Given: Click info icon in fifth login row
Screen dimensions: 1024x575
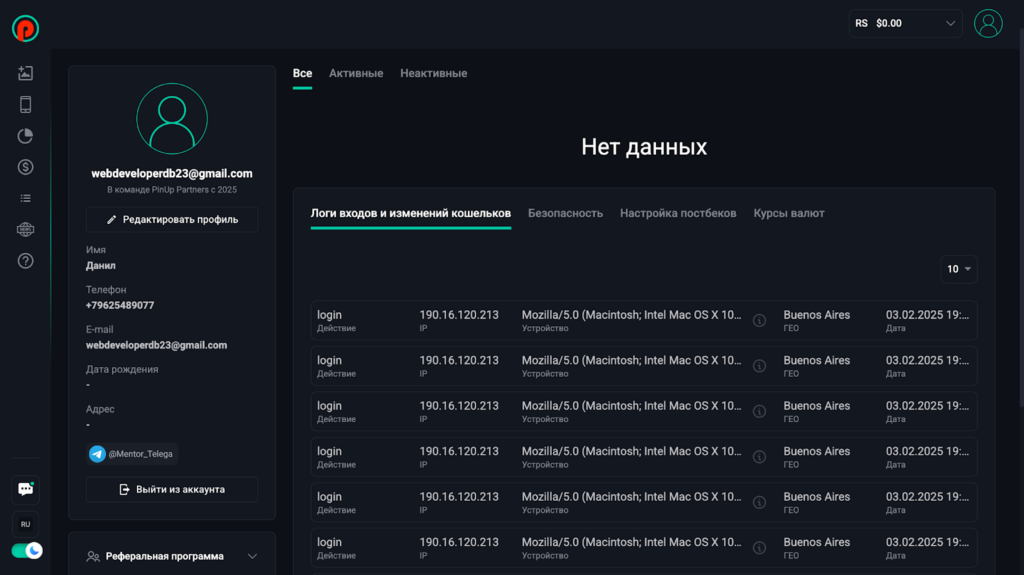Looking at the screenshot, I should (x=759, y=502).
